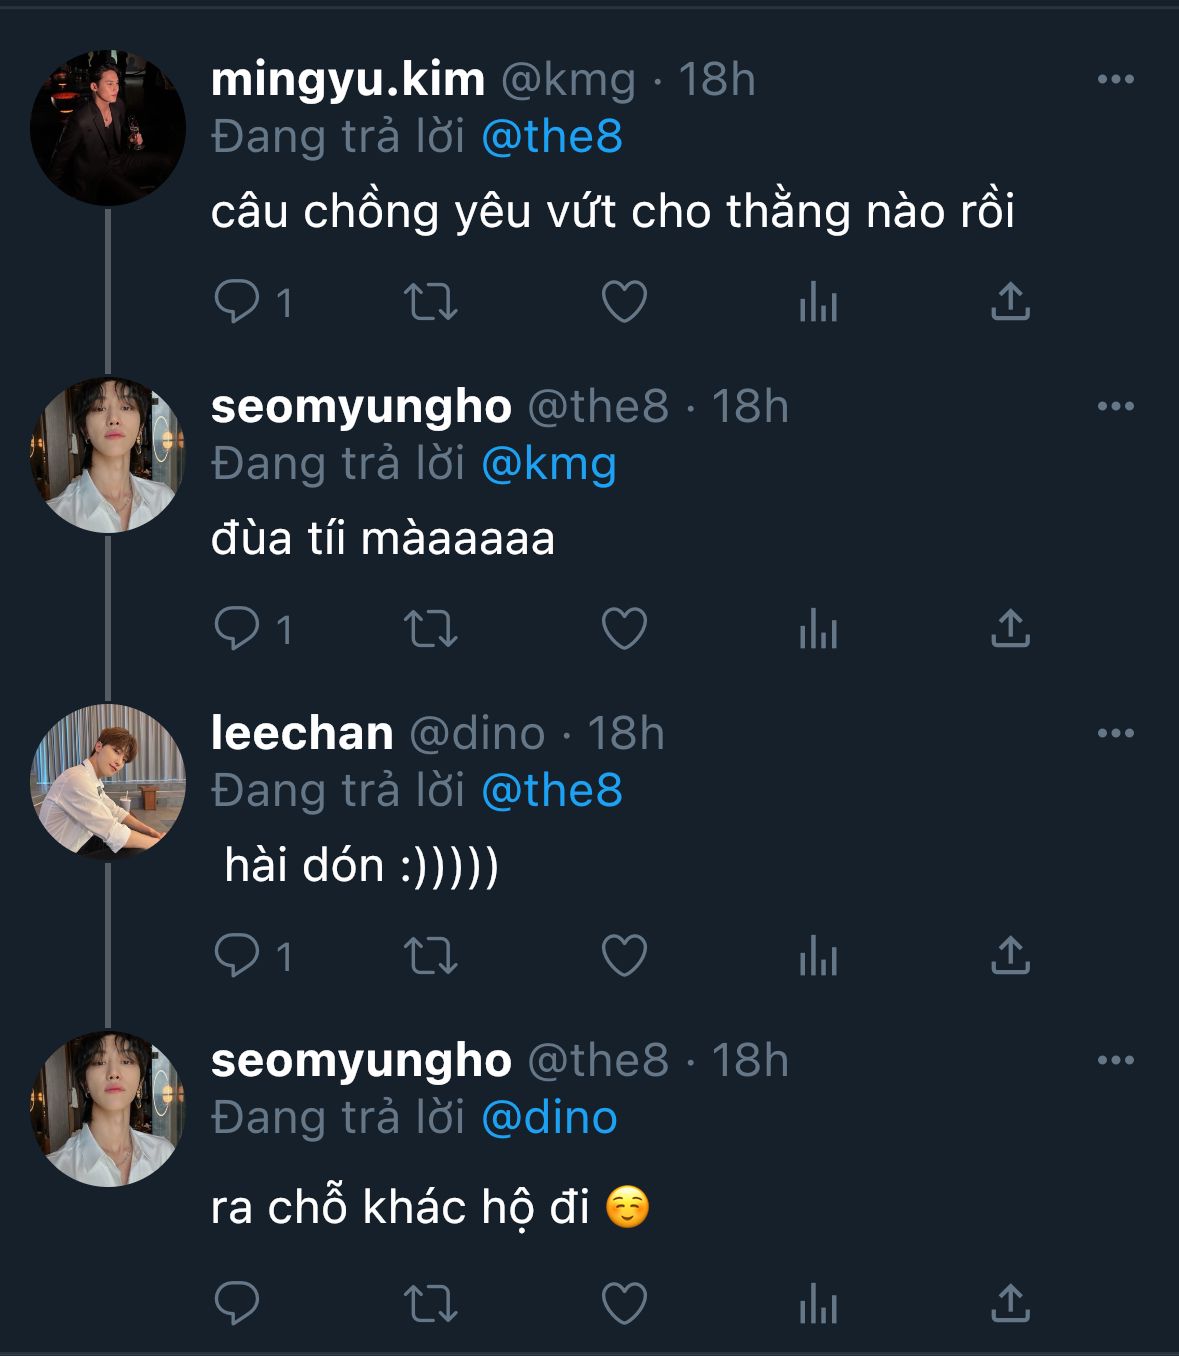Retweet the "đùa tíi màaaaaa" tweet
The height and width of the screenshot is (1356, 1179).
(x=430, y=629)
